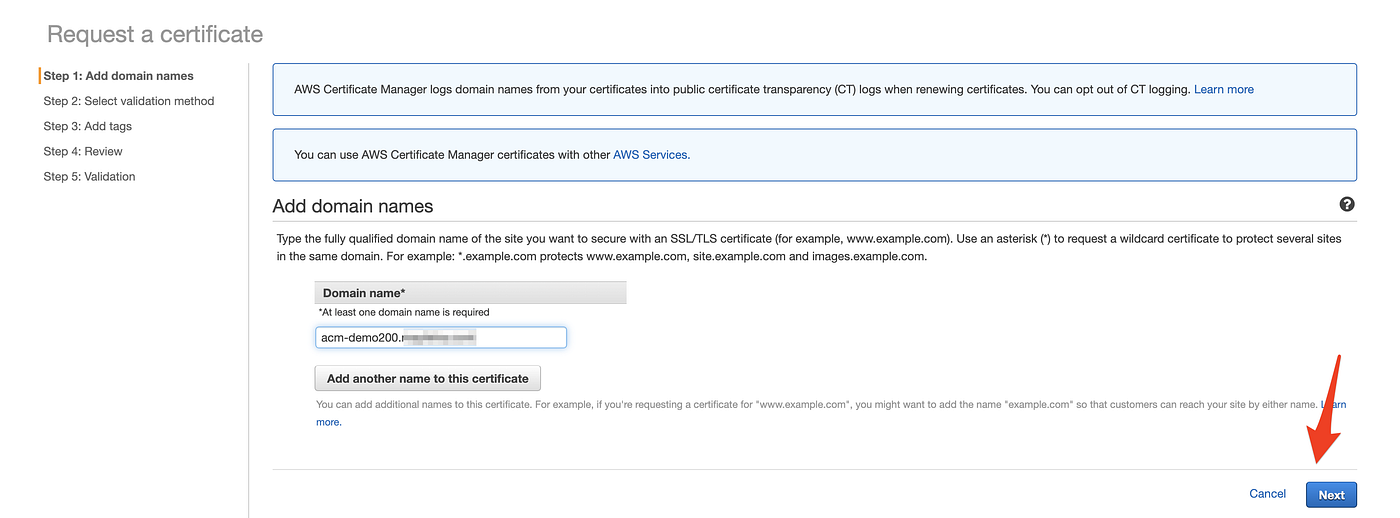
Task: Add another name to this certificate
Action: tap(427, 378)
